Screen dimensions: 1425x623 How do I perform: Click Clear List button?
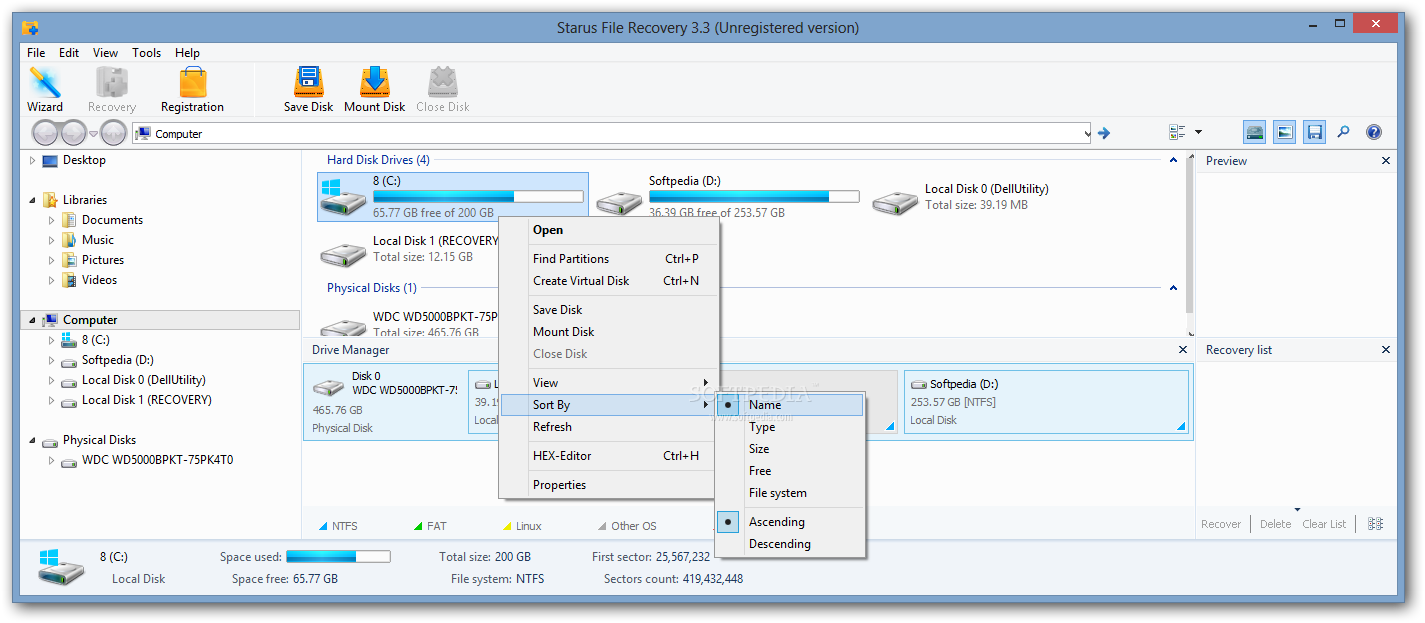coord(1324,524)
